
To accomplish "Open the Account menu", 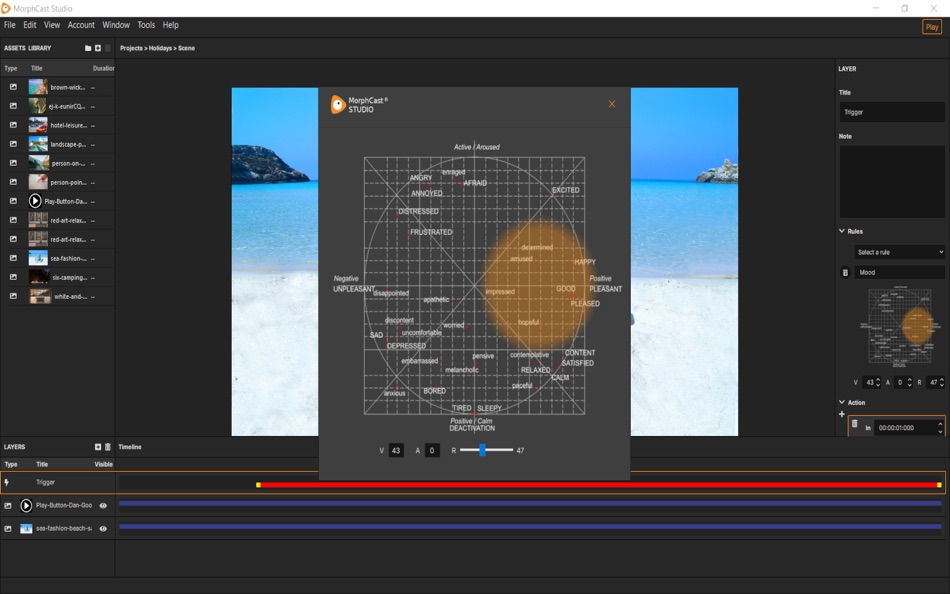I will (80, 25).
